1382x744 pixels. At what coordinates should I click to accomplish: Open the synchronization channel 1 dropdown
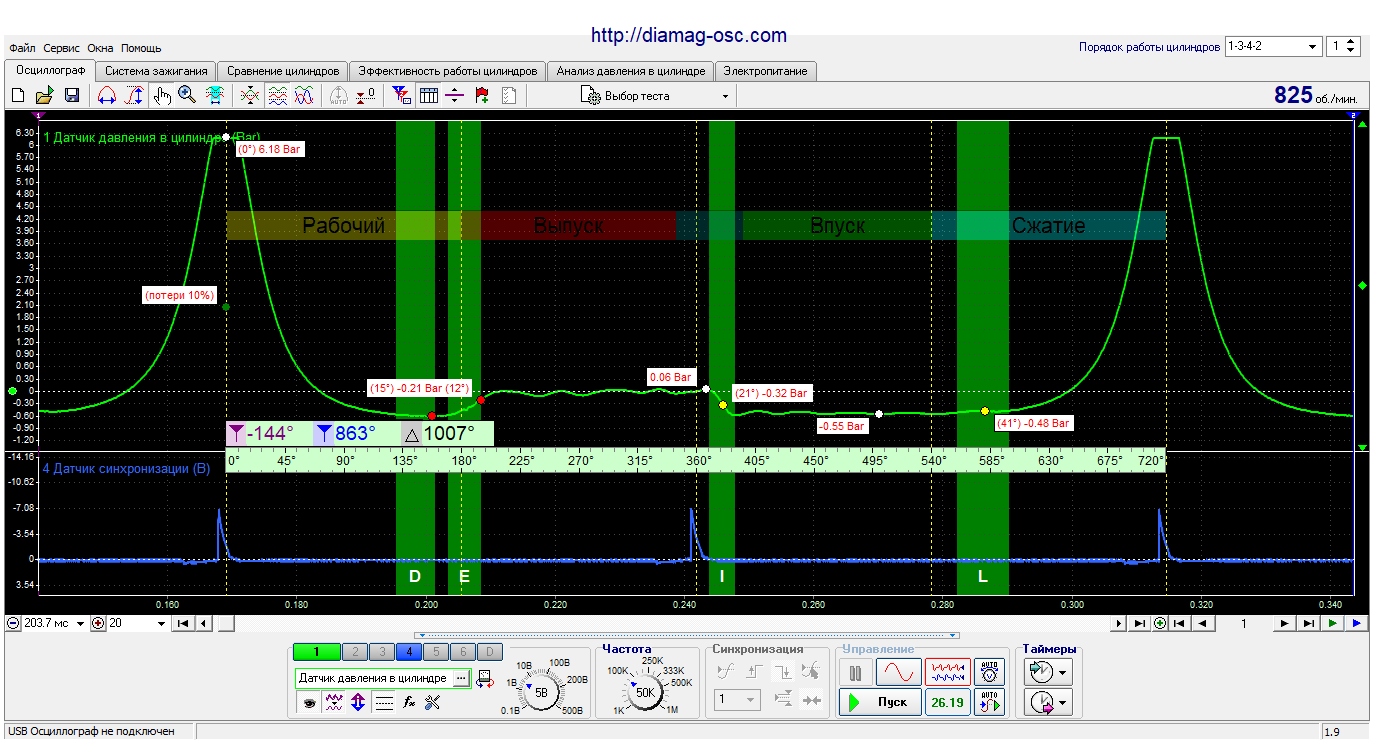[737, 700]
